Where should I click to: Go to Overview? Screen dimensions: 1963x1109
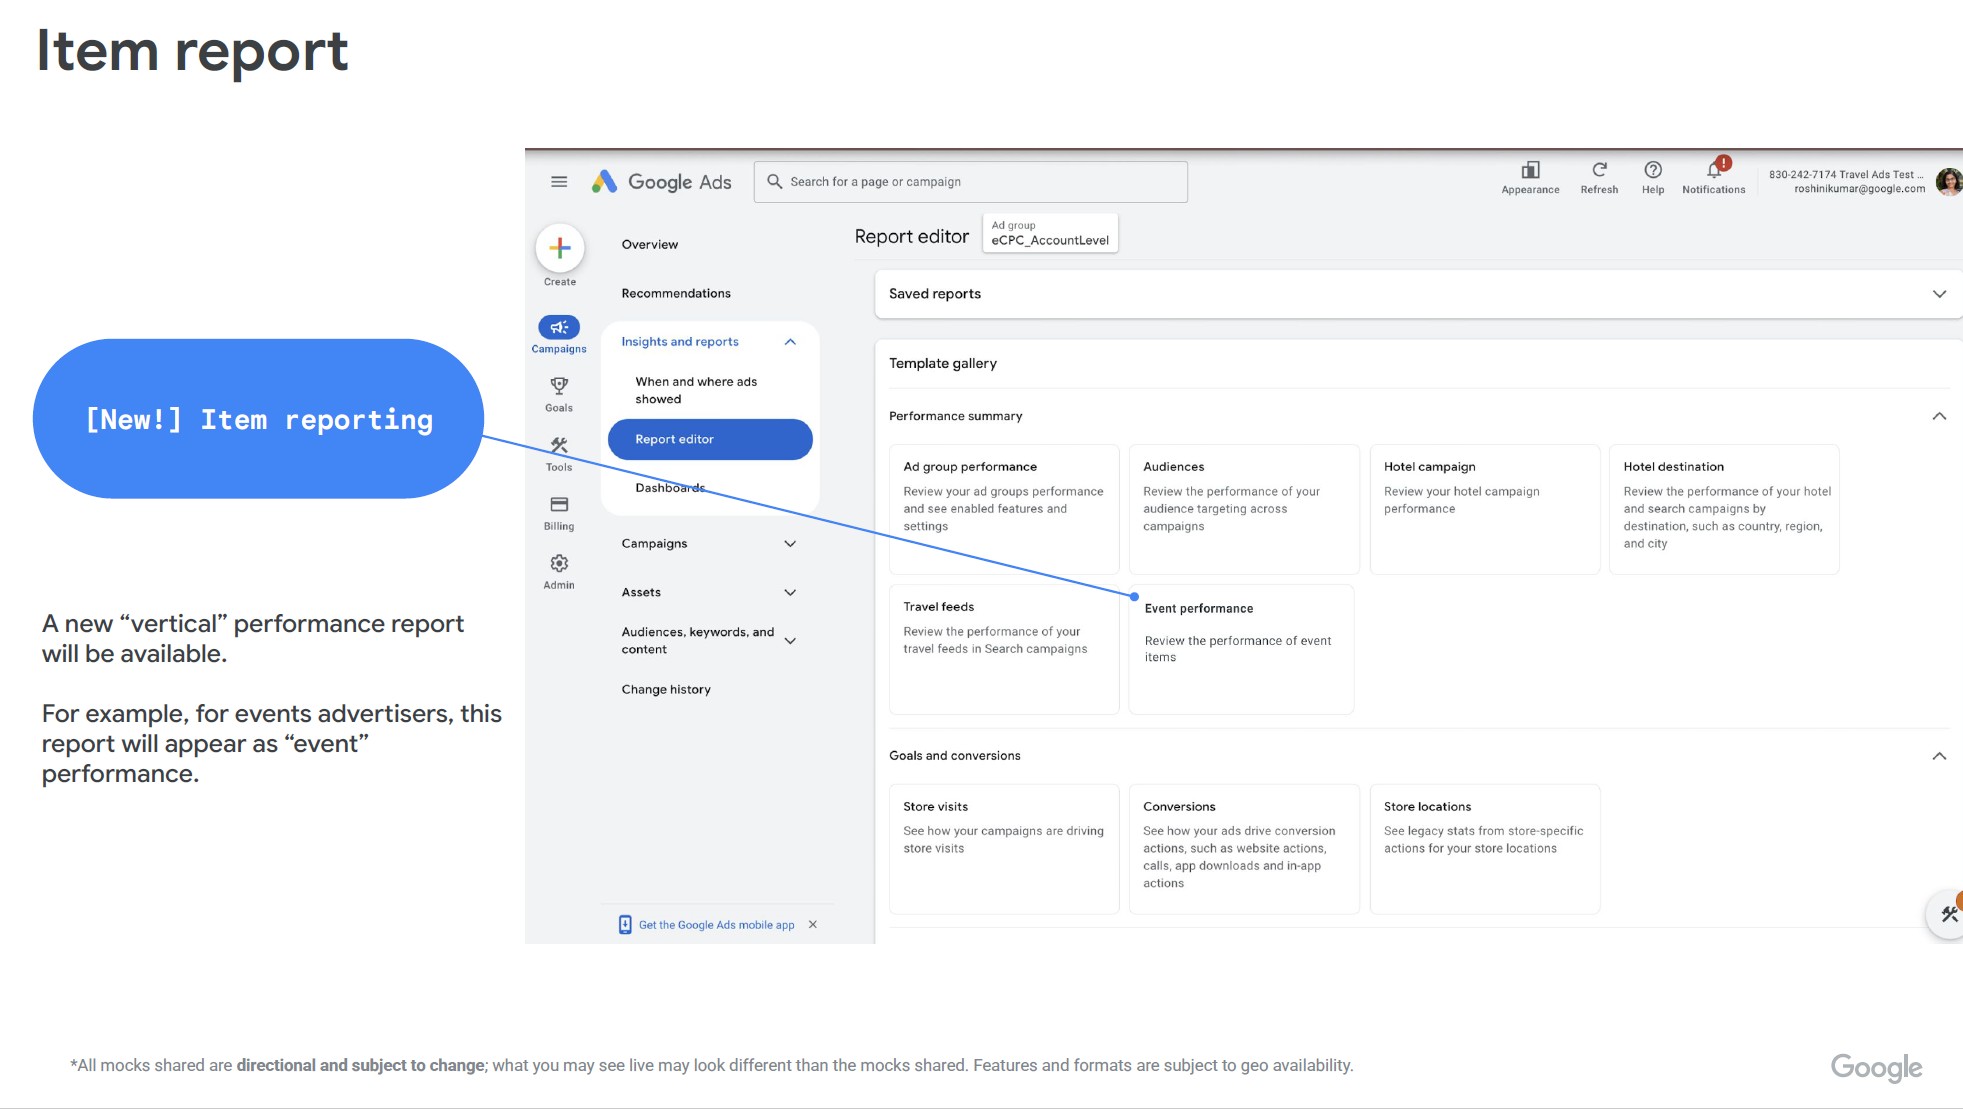(x=650, y=245)
